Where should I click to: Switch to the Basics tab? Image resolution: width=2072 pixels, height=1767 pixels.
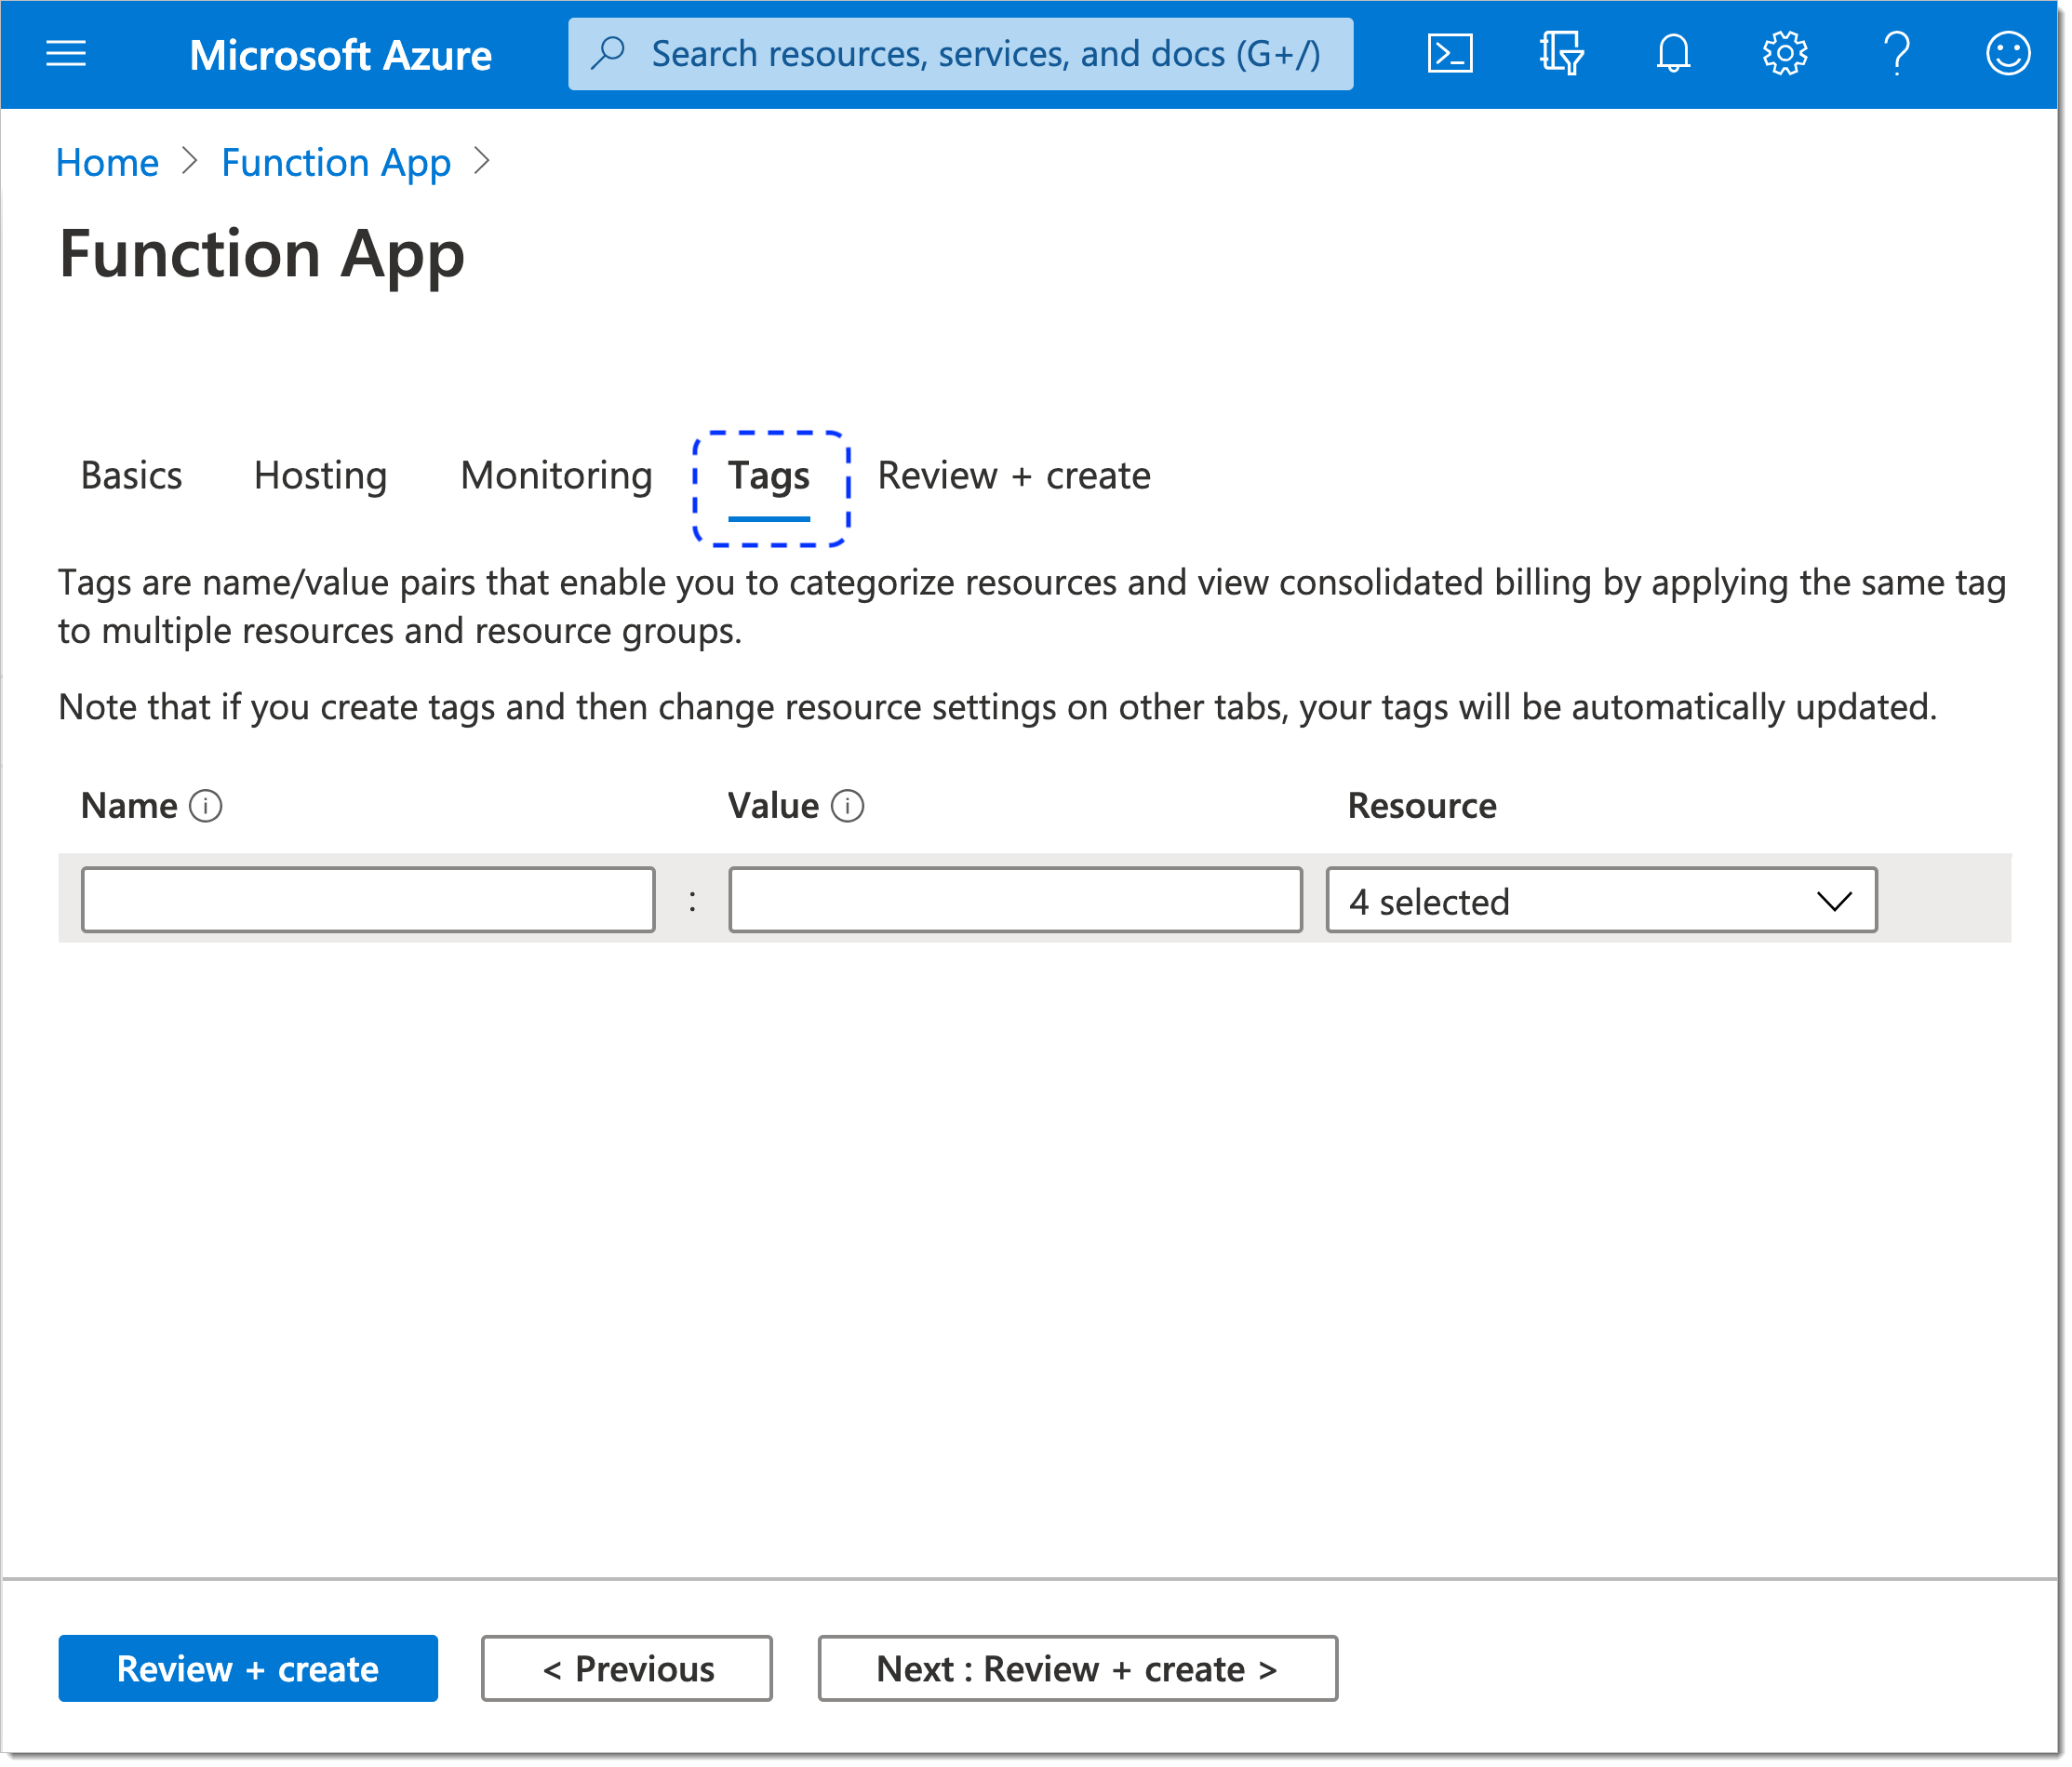point(131,476)
